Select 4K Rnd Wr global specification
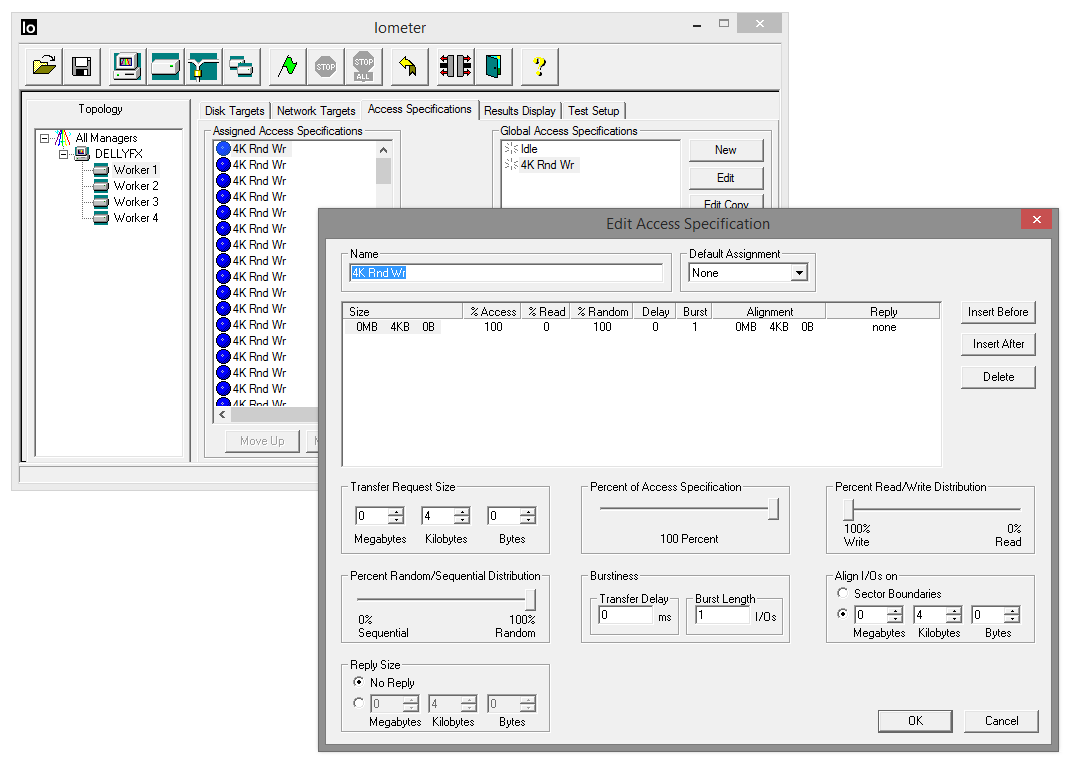Screen dimensions: 1072x766 (x=547, y=165)
